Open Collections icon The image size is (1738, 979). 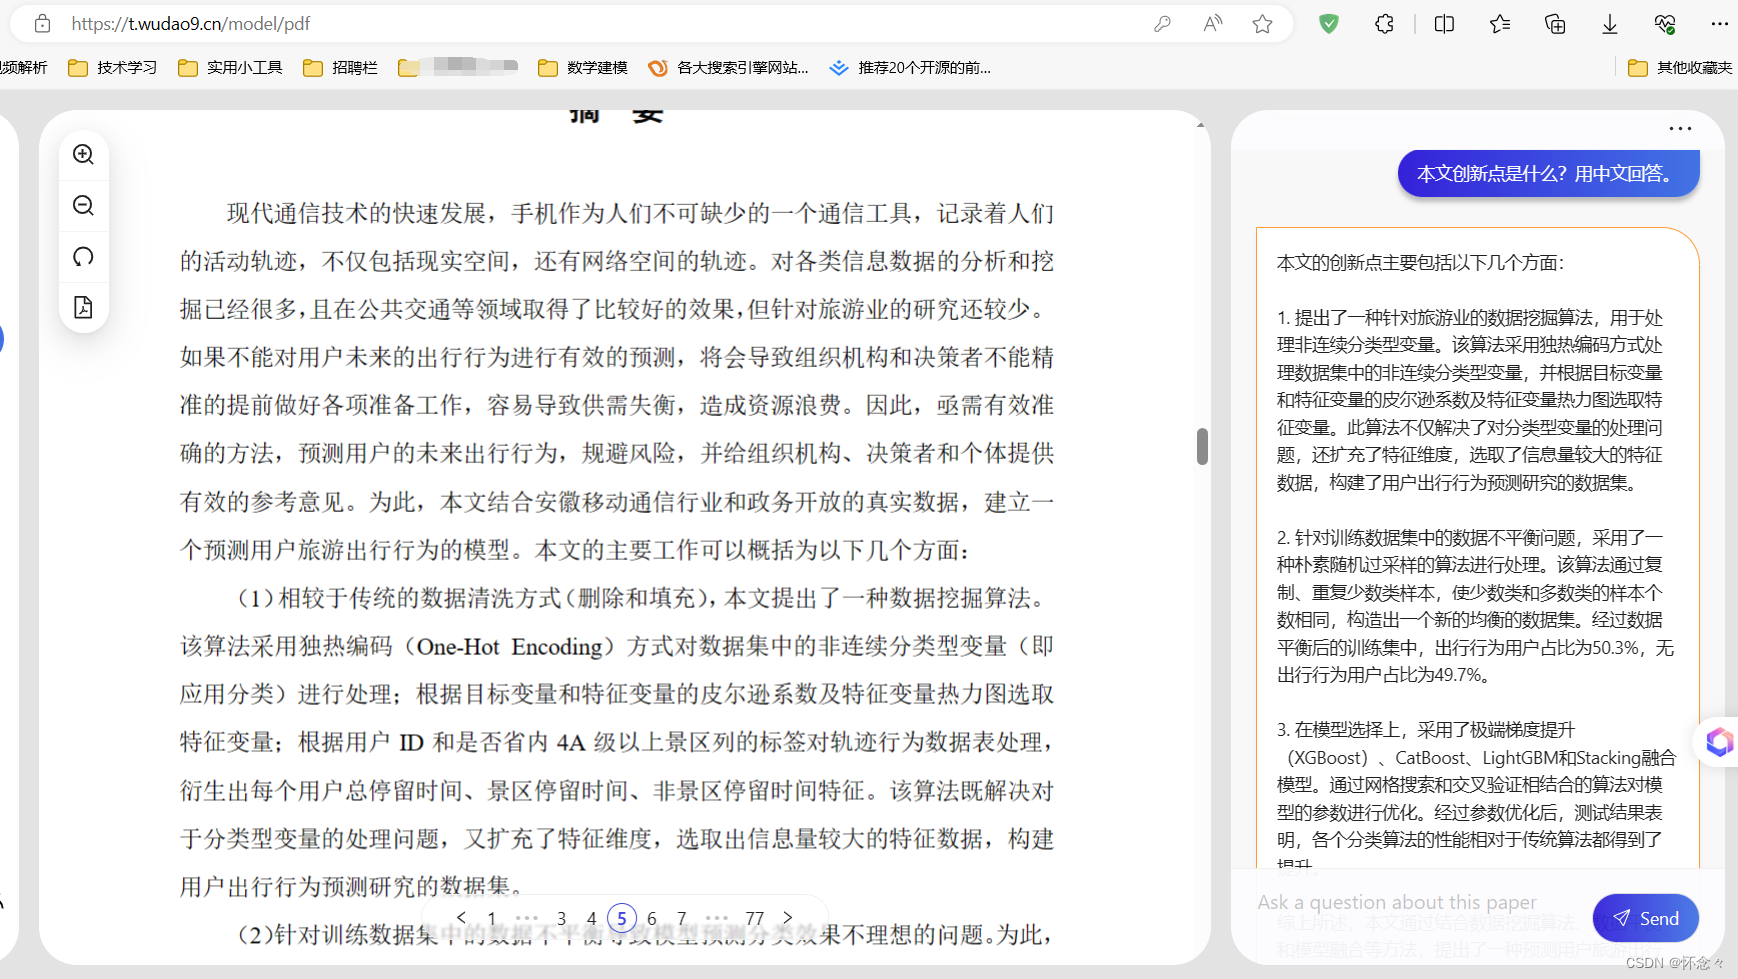[x=1555, y=24]
